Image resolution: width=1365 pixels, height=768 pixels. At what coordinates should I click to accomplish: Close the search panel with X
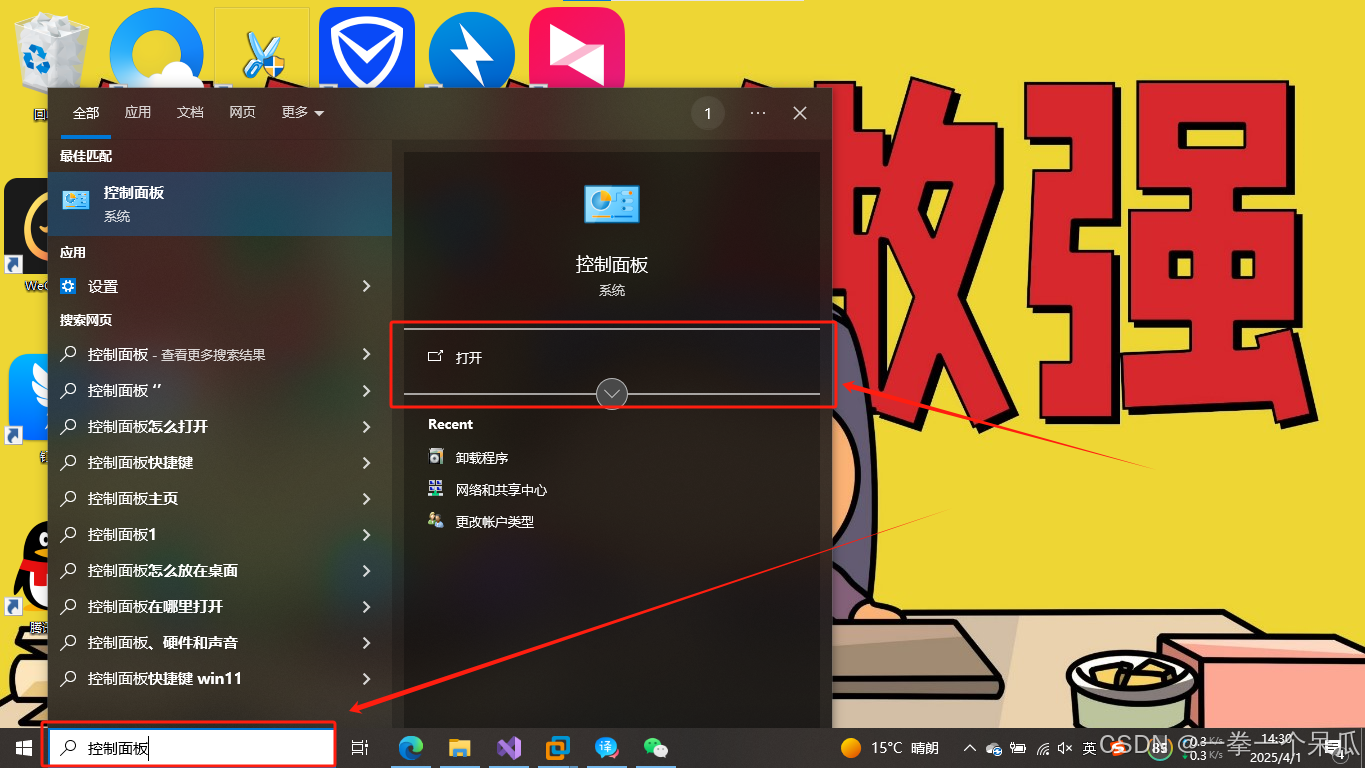click(800, 113)
